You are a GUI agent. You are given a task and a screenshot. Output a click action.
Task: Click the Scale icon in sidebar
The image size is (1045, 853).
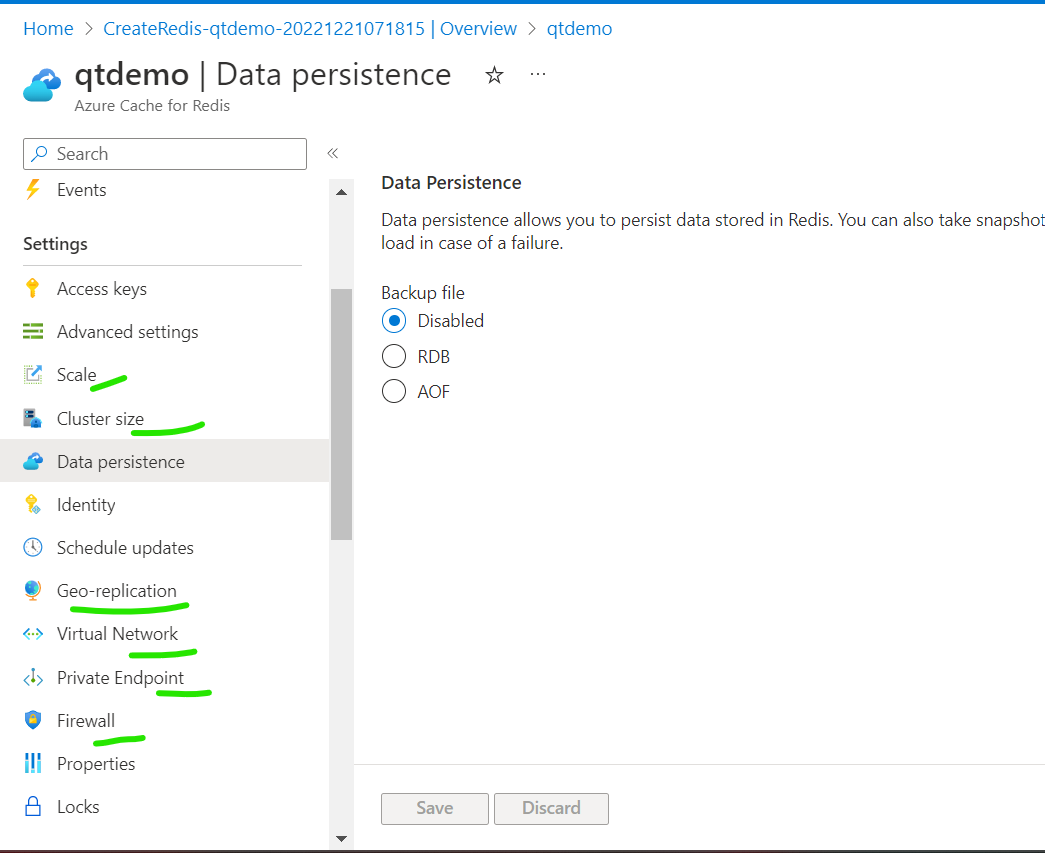coord(33,375)
